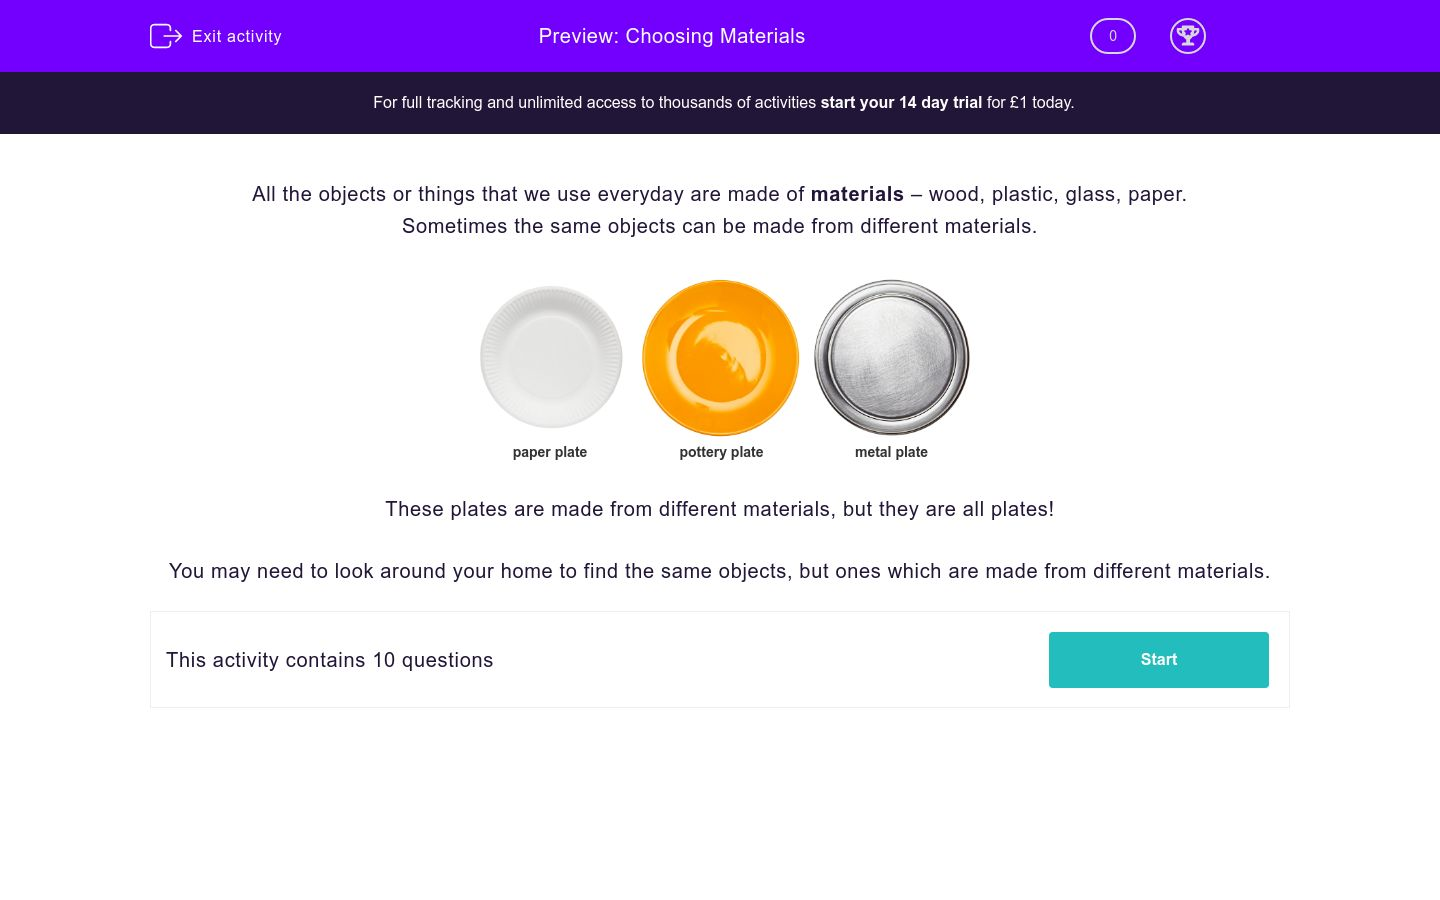Select the white paper plate image
Screen dimensions: 1440x900
pyautogui.click(x=551, y=357)
